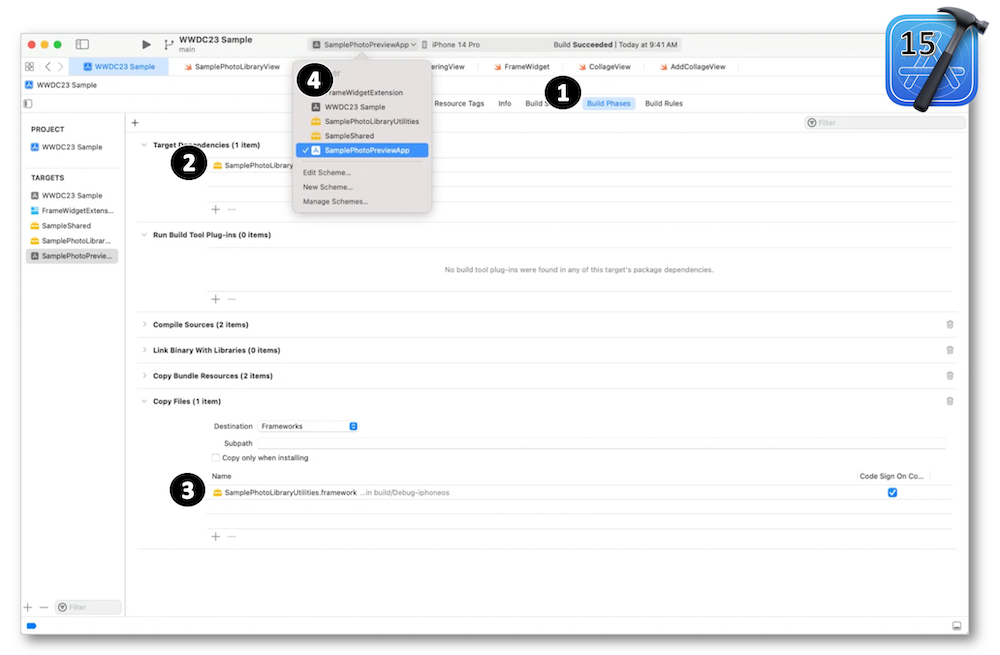Viewport: 1000px width, 655px height.
Task: Select WWDC23 Sample under PROJECT in sidebar
Action: coord(72,147)
